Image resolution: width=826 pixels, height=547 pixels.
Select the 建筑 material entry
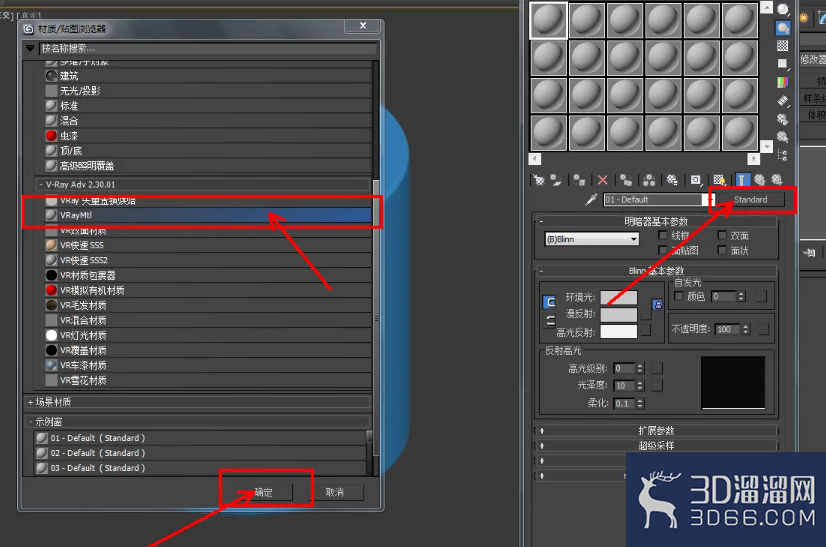point(208,75)
